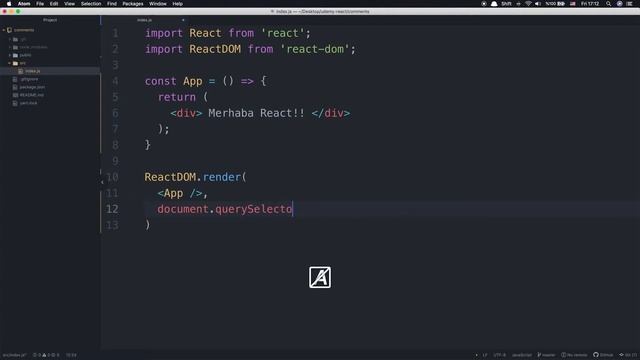
Task: Click ReactDOM.render on line 10
Action: click(193, 177)
